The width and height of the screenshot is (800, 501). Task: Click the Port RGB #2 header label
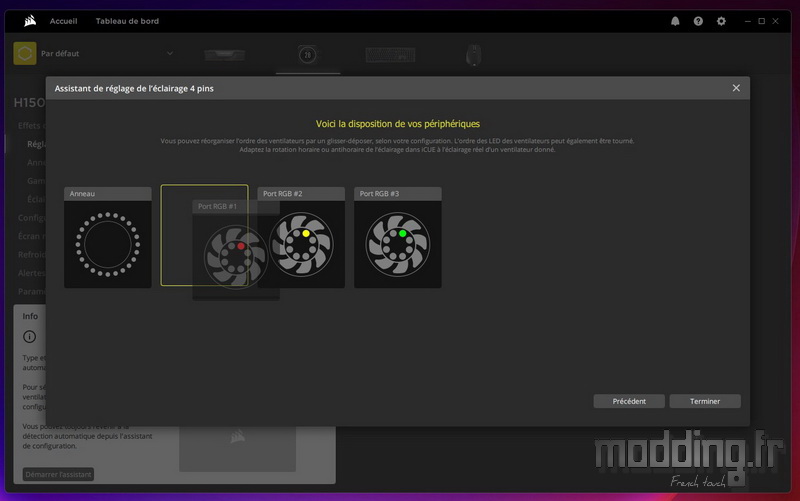coord(301,193)
